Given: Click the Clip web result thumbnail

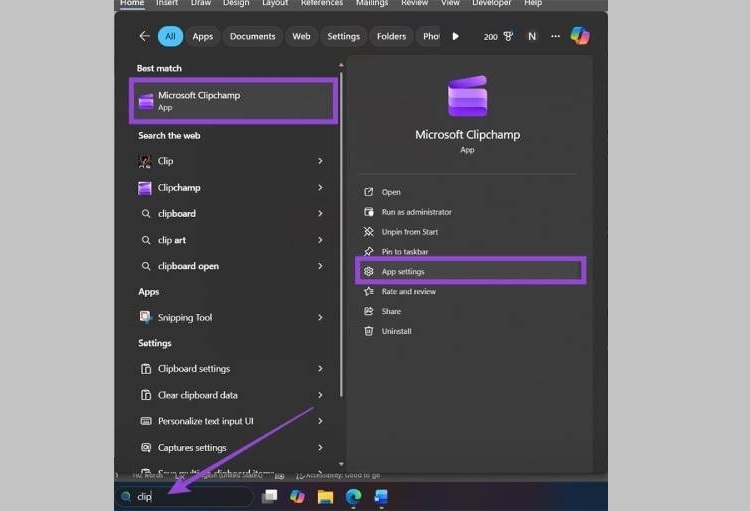Looking at the screenshot, I should (144, 161).
